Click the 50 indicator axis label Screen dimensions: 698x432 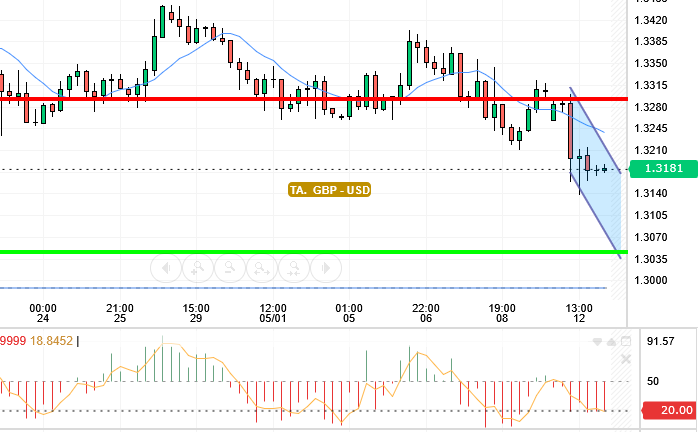[653, 381]
